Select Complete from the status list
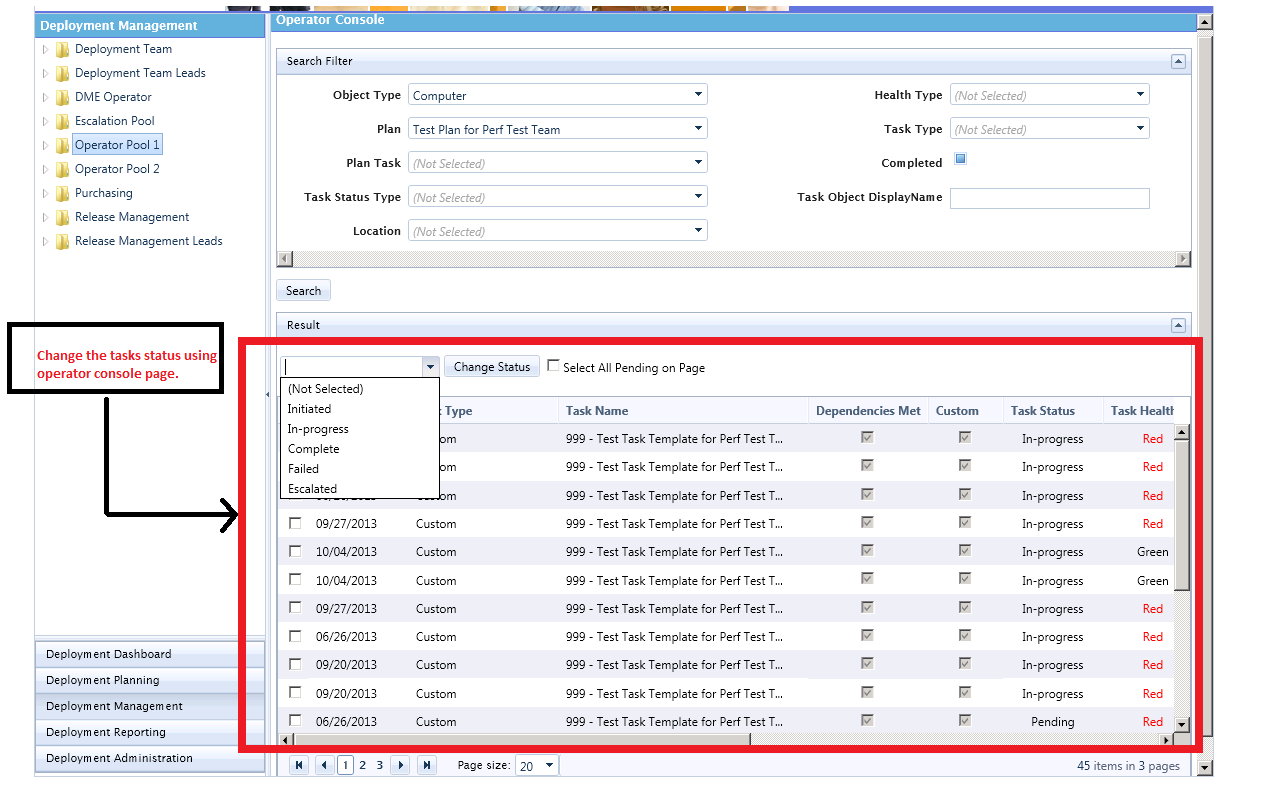 (x=313, y=449)
